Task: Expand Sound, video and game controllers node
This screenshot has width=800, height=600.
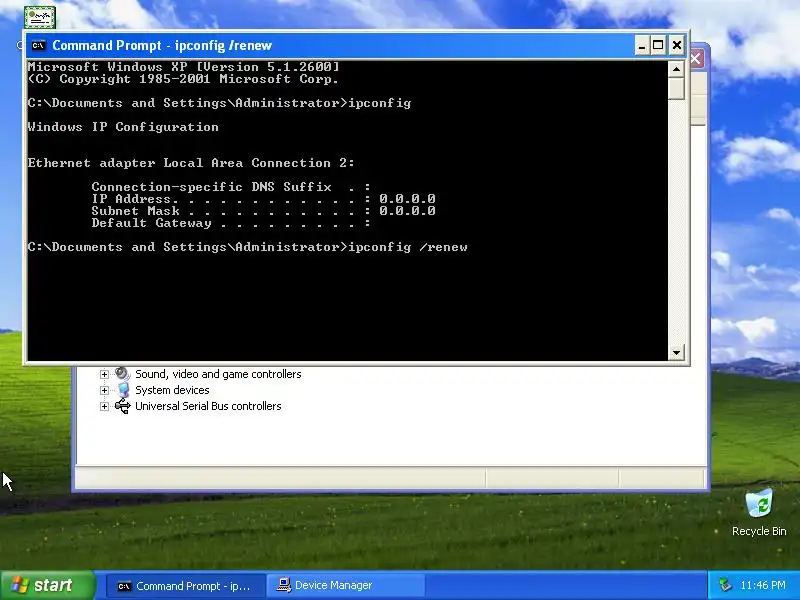Action: (104, 374)
